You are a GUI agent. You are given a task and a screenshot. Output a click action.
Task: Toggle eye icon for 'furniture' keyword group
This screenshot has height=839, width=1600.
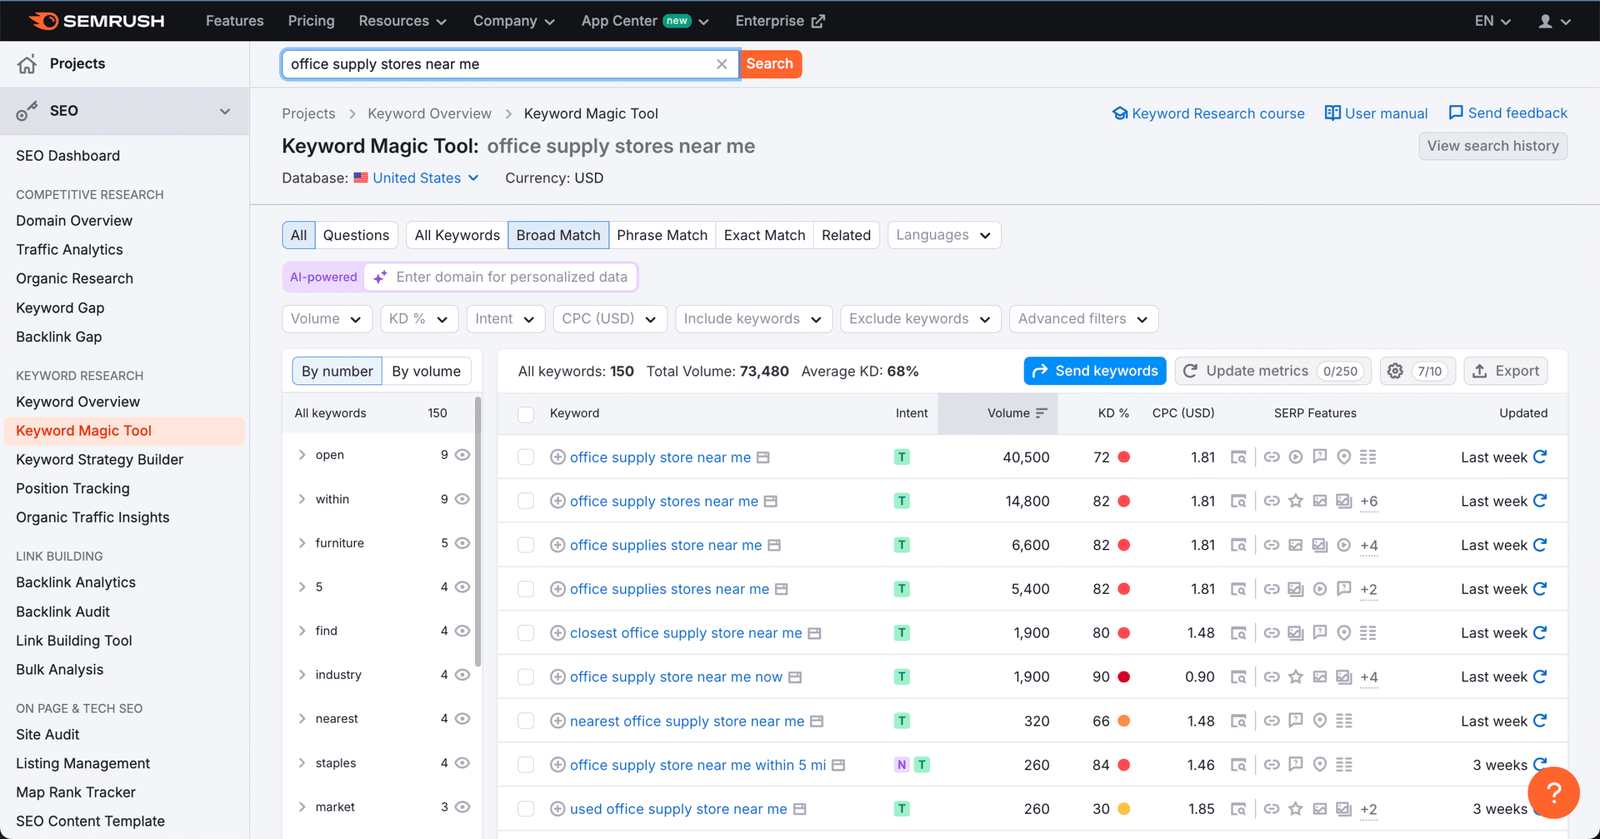click(462, 543)
